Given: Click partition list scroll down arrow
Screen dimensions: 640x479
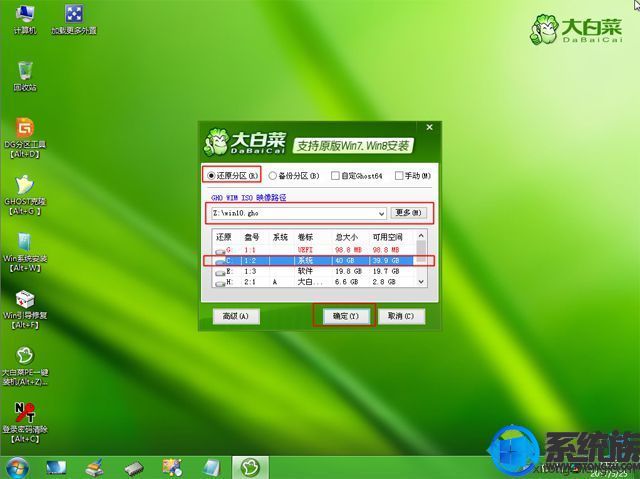Looking at the screenshot, I should click(421, 282).
